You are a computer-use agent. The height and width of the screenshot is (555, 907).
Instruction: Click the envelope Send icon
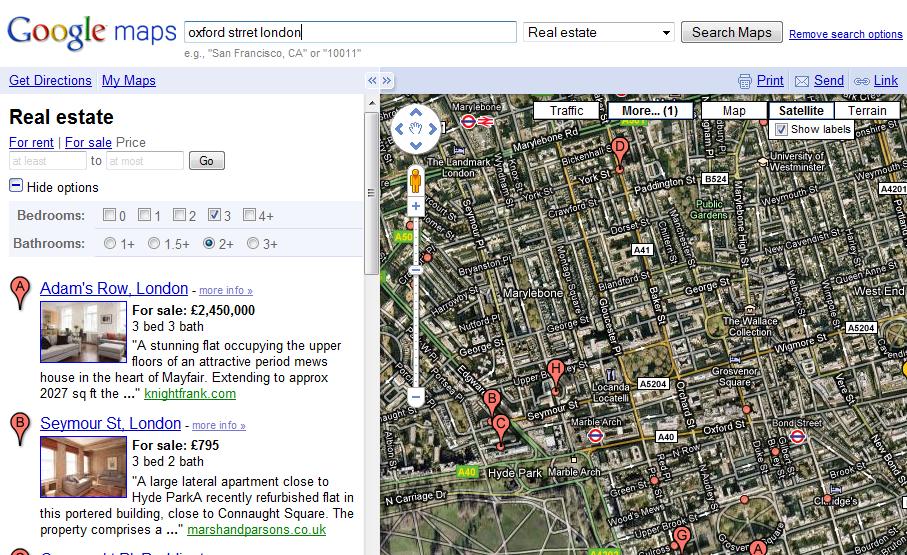[x=802, y=81]
